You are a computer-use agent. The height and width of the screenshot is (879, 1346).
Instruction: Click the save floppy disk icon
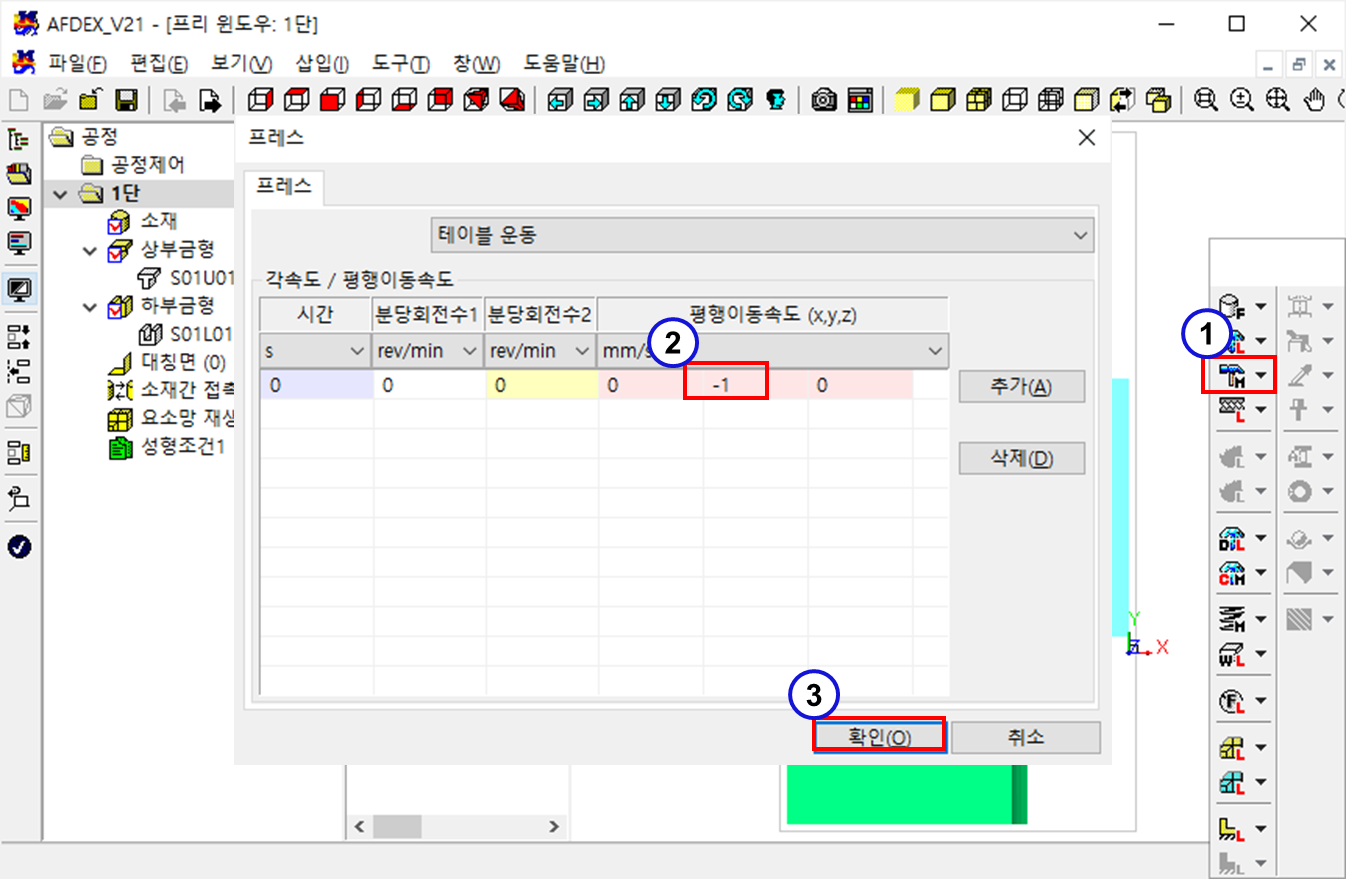(x=126, y=100)
